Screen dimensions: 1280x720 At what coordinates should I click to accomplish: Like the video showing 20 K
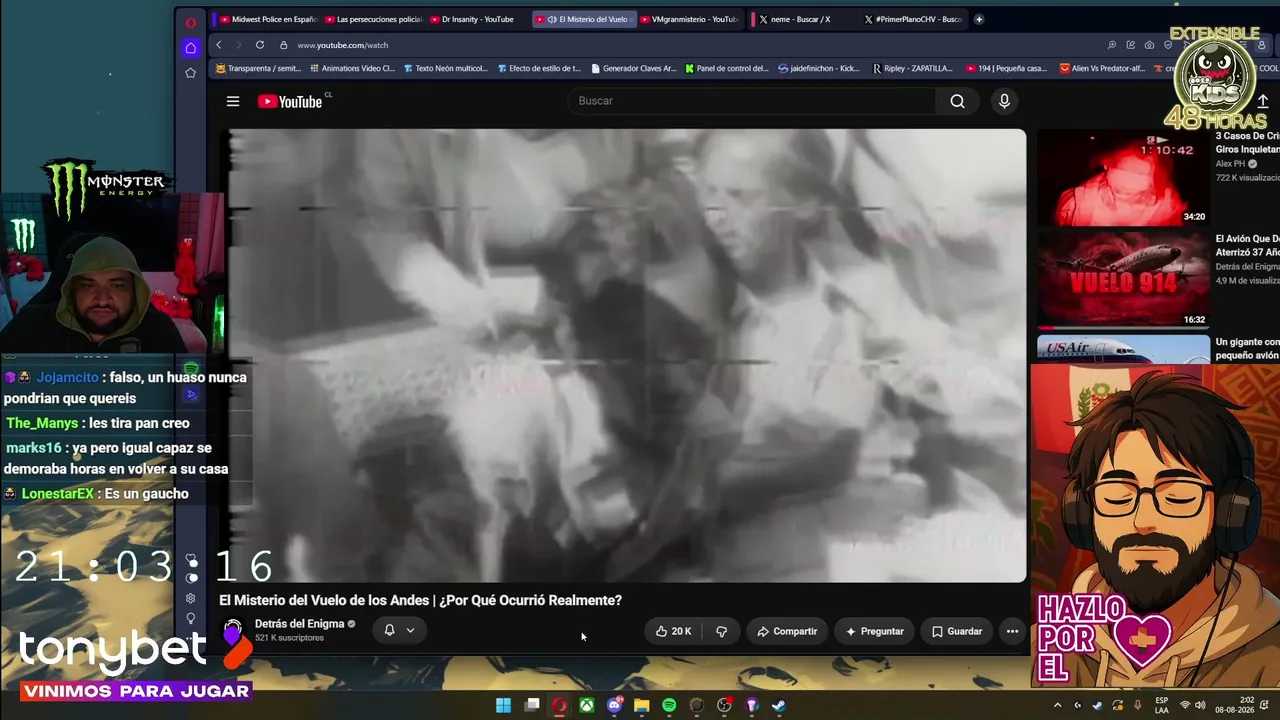674,631
